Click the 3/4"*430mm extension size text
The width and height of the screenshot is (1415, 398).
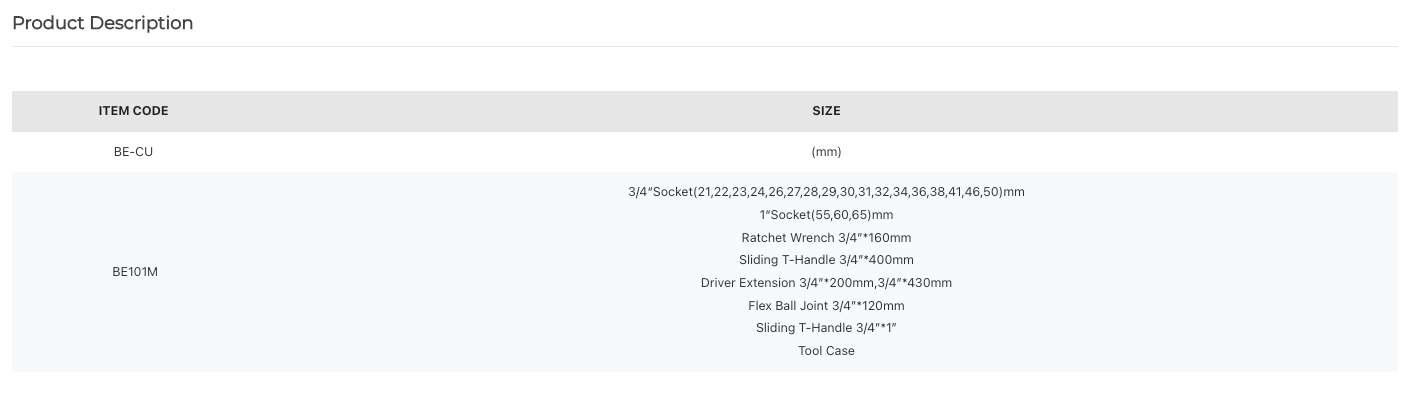pos(915,283)
